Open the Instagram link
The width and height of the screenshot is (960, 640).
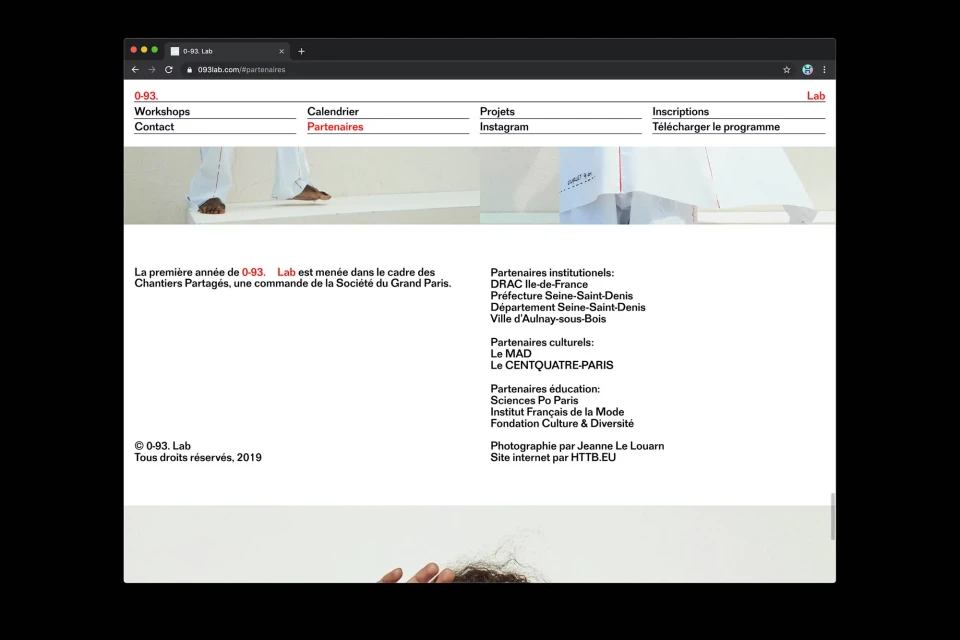(x=504, y=127)
